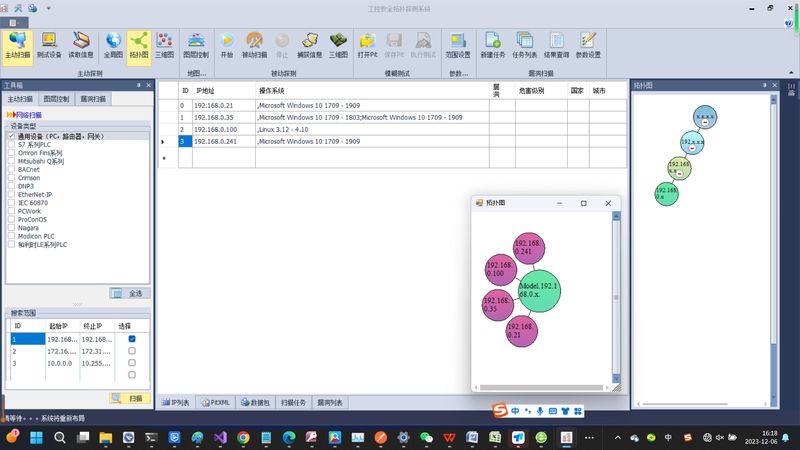Click the 扫描 scan button
This screenshot has height=450, width=800.
[x=130, y=398]
